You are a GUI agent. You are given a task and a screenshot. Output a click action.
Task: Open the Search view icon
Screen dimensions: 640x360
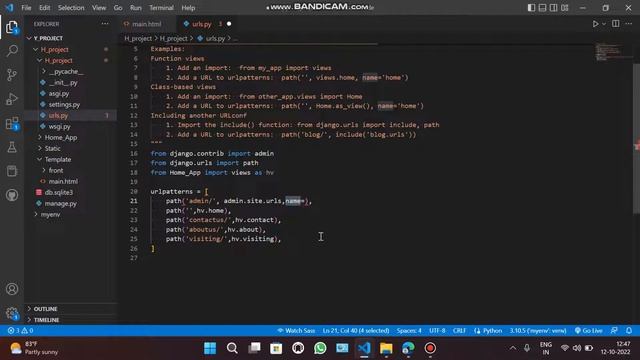point(12,51)
